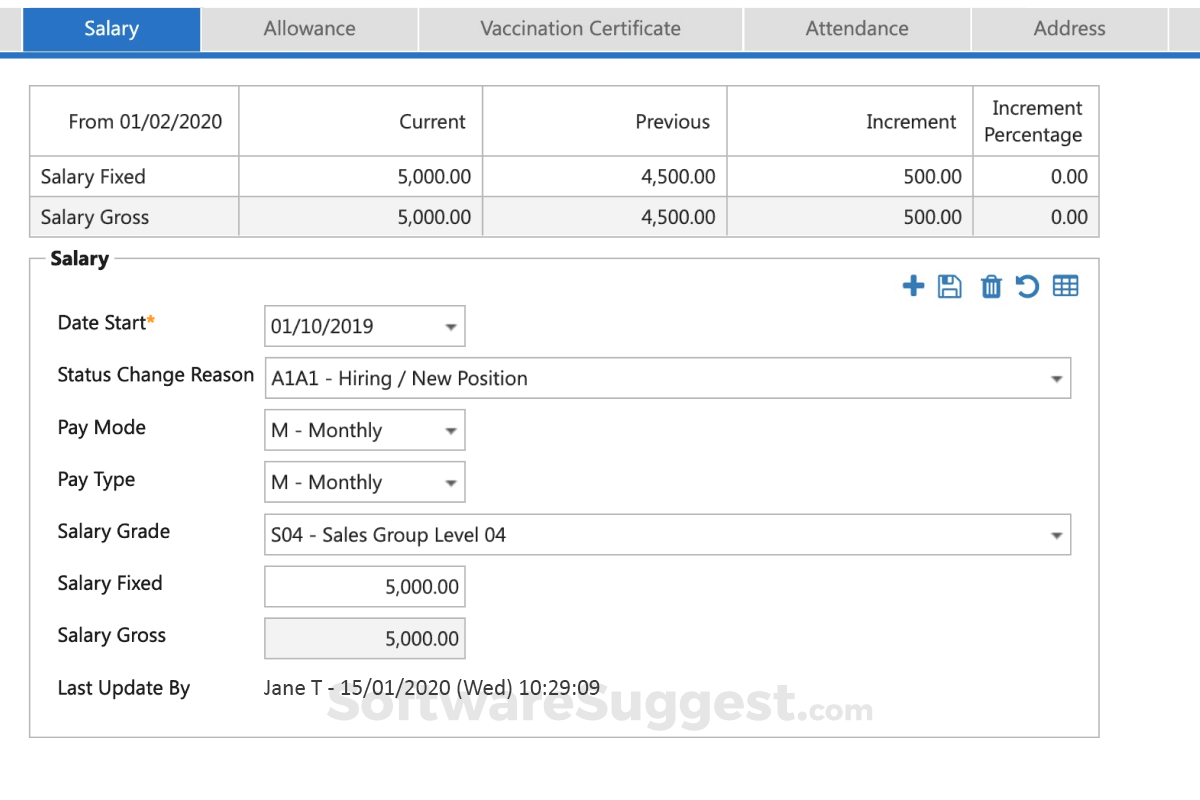The image size is (1200, 800).
Task: Switch to the Allowance tab
Action: pyautogui.click(x=309, y=28)
